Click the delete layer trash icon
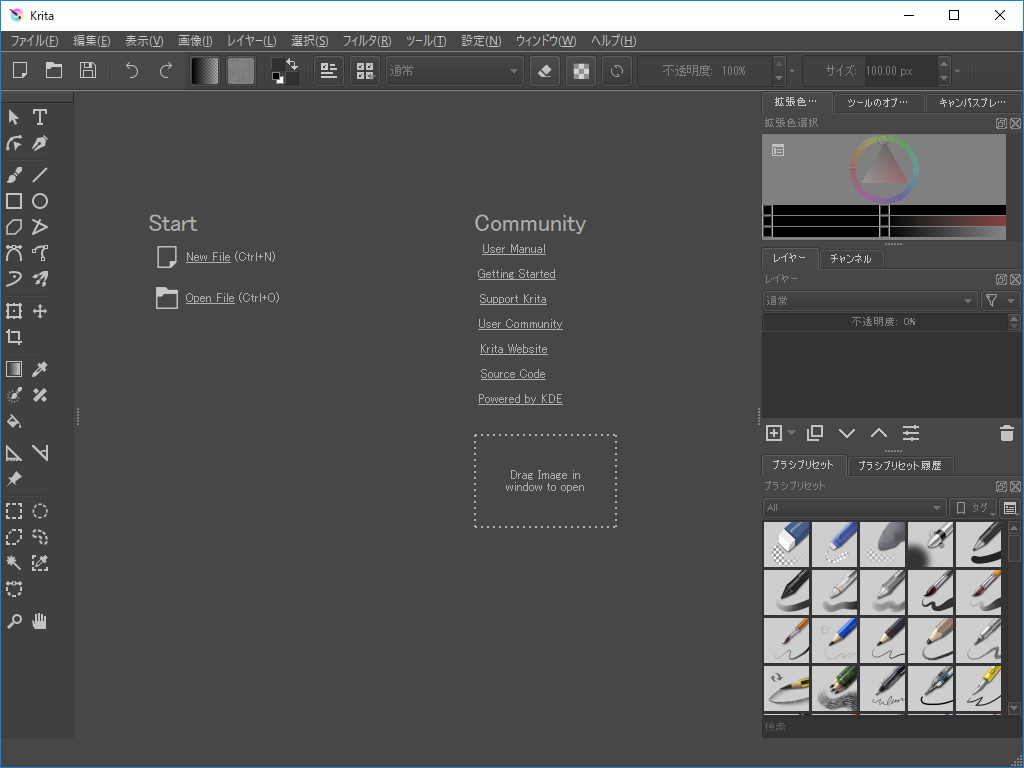1024x768 pixels. click(x=1006, y=433)
